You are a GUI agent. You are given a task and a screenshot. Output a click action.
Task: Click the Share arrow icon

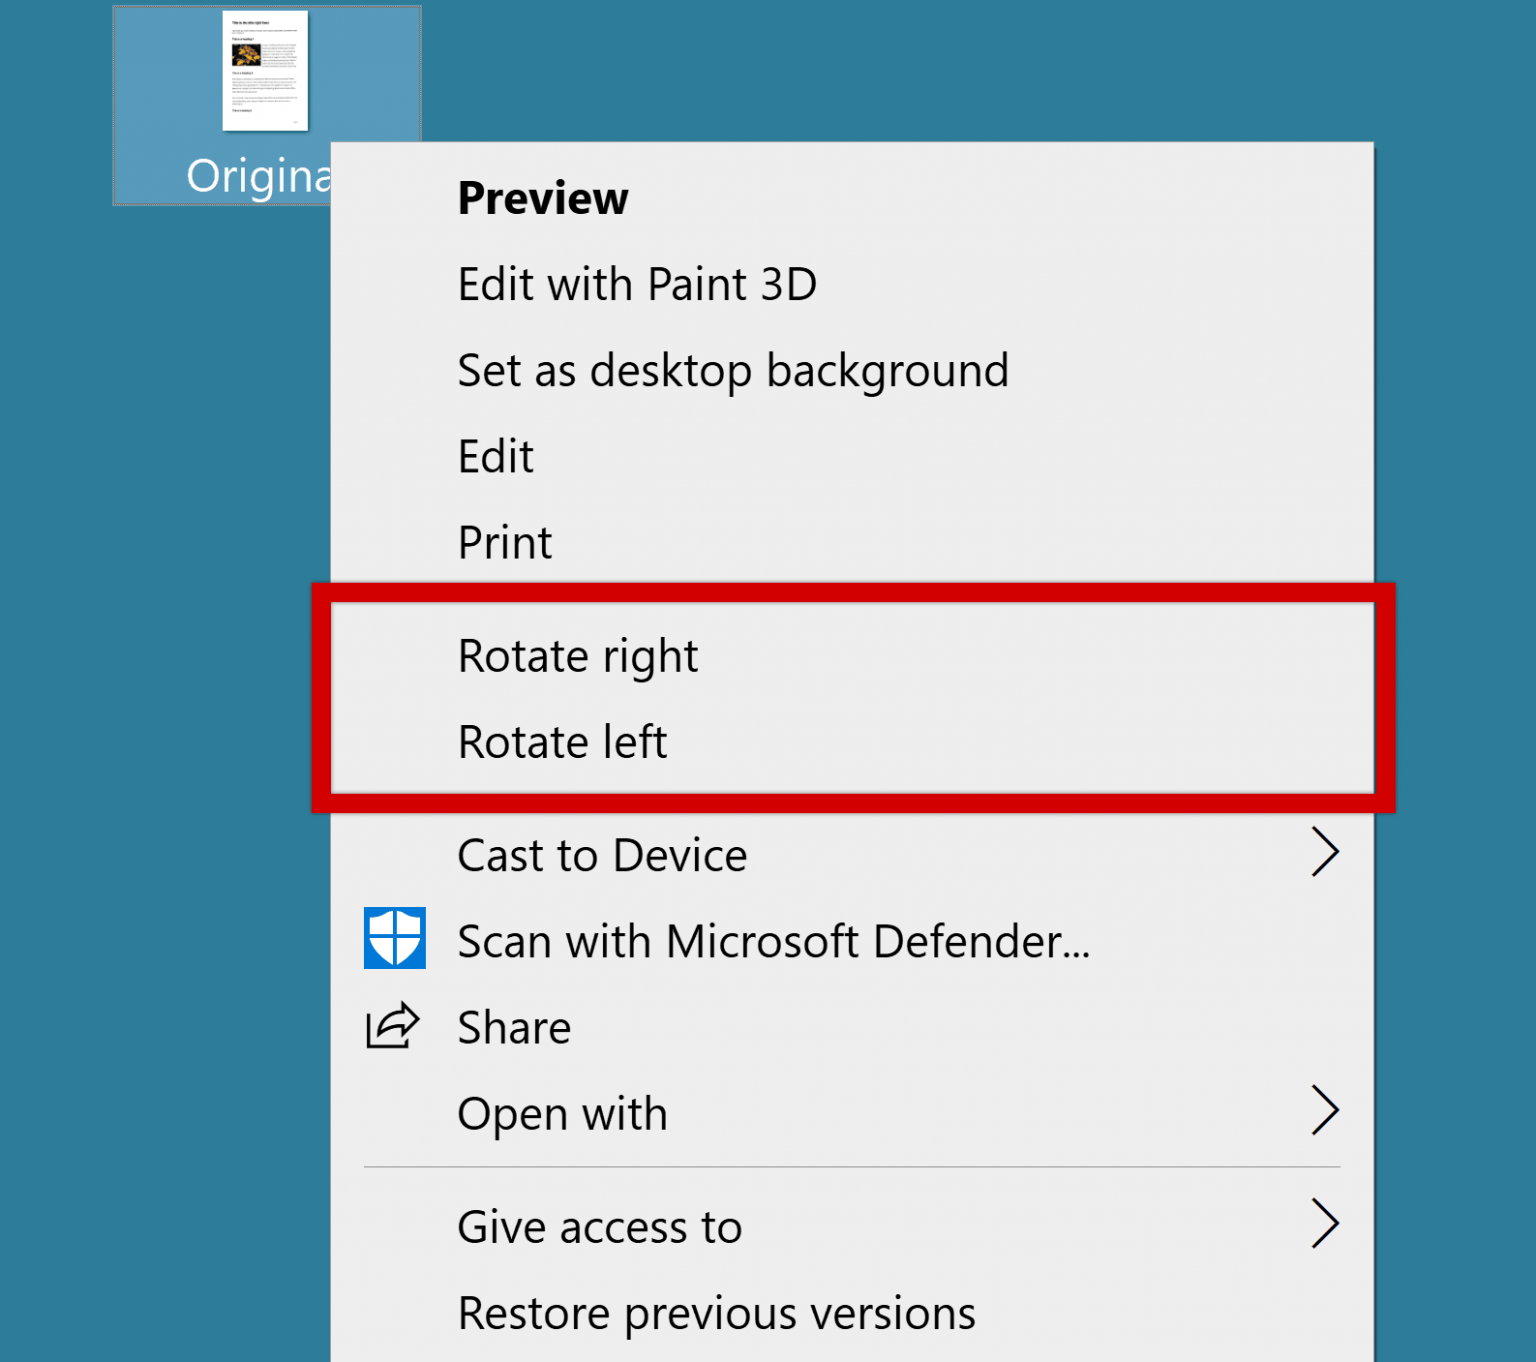(x=392, y=1025)
